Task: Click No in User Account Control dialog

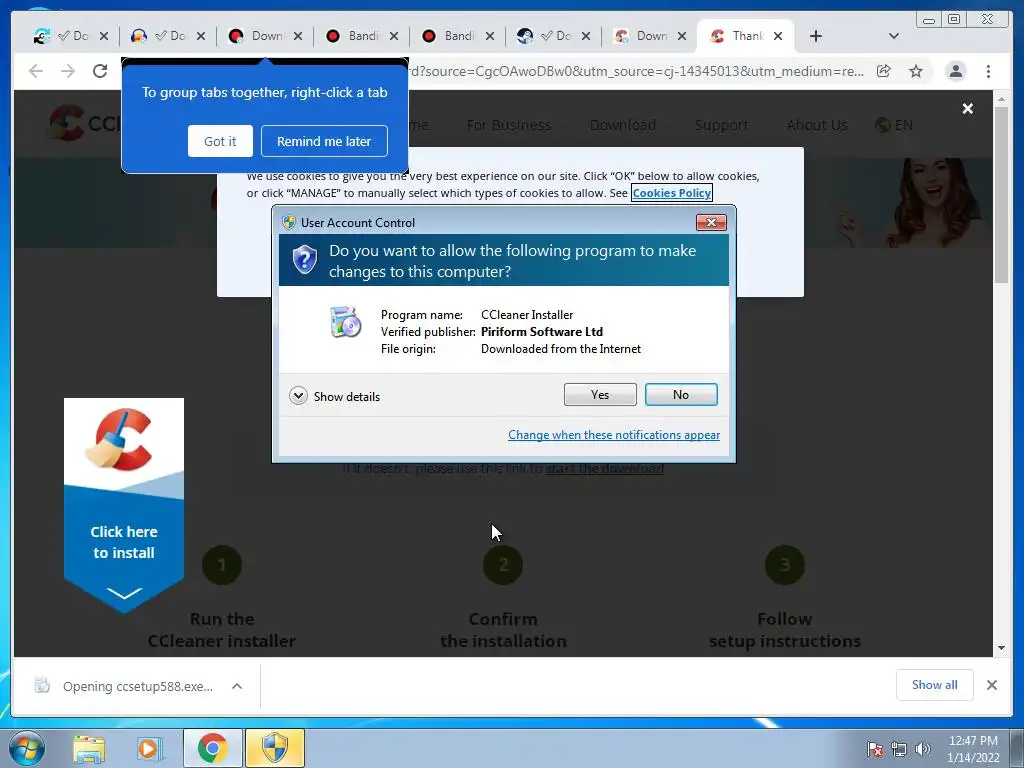Action: [x=680, y=394]
